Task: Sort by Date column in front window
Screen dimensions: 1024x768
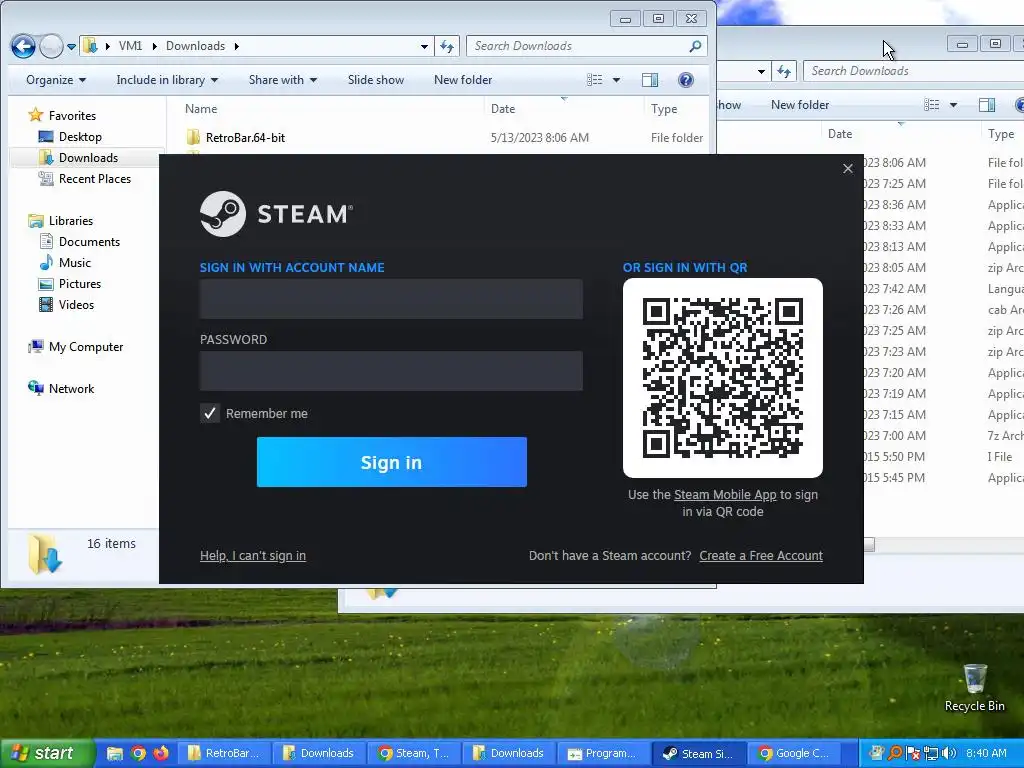Action: click(503, 109)
